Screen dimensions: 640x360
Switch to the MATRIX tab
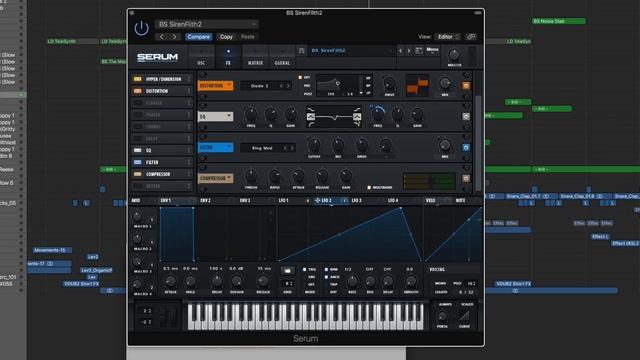[256, 57]
